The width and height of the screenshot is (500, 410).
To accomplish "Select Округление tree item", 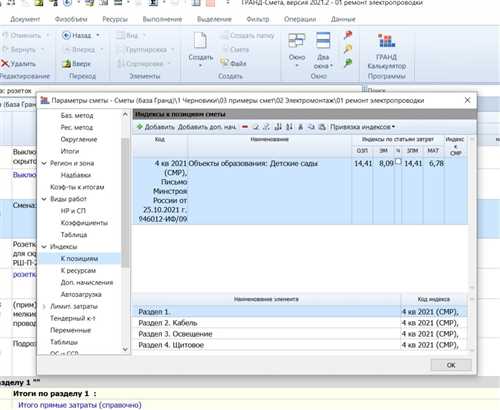I will point(79,139).
